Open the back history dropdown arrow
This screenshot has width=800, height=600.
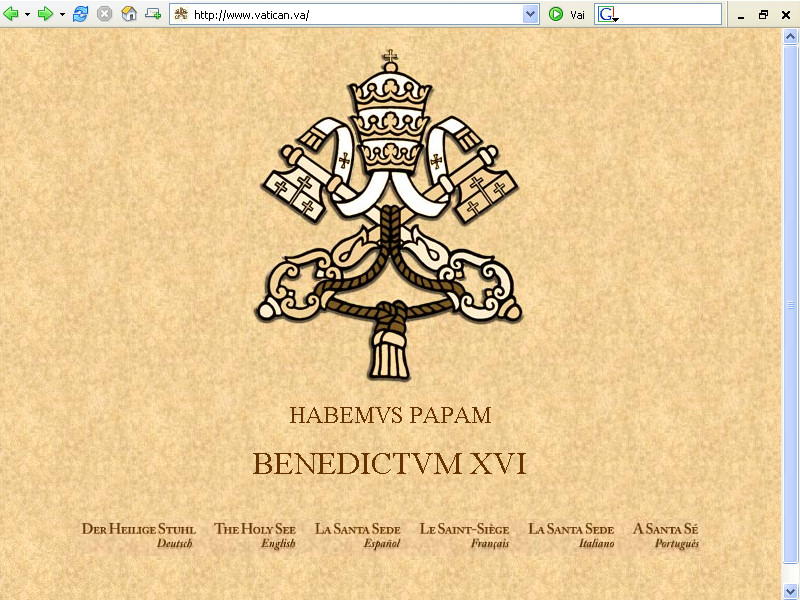27,14
